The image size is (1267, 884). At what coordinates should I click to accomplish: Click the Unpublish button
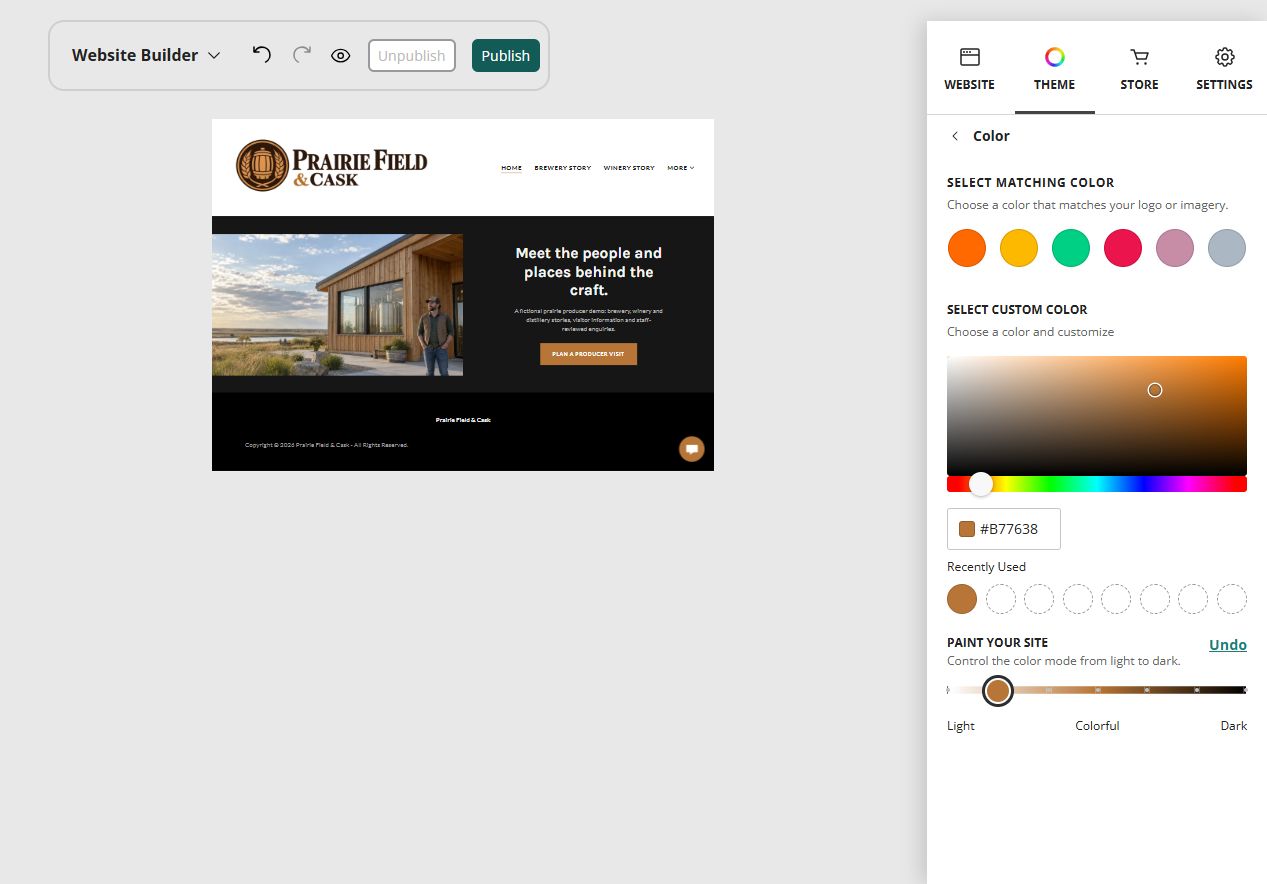412,56
